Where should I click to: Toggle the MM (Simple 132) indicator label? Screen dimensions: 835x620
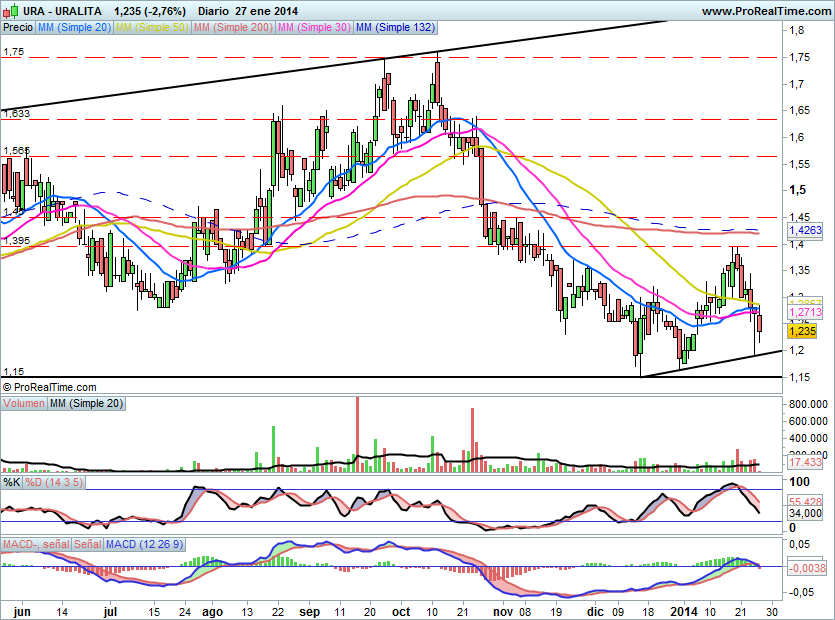[x=396, y=28]
